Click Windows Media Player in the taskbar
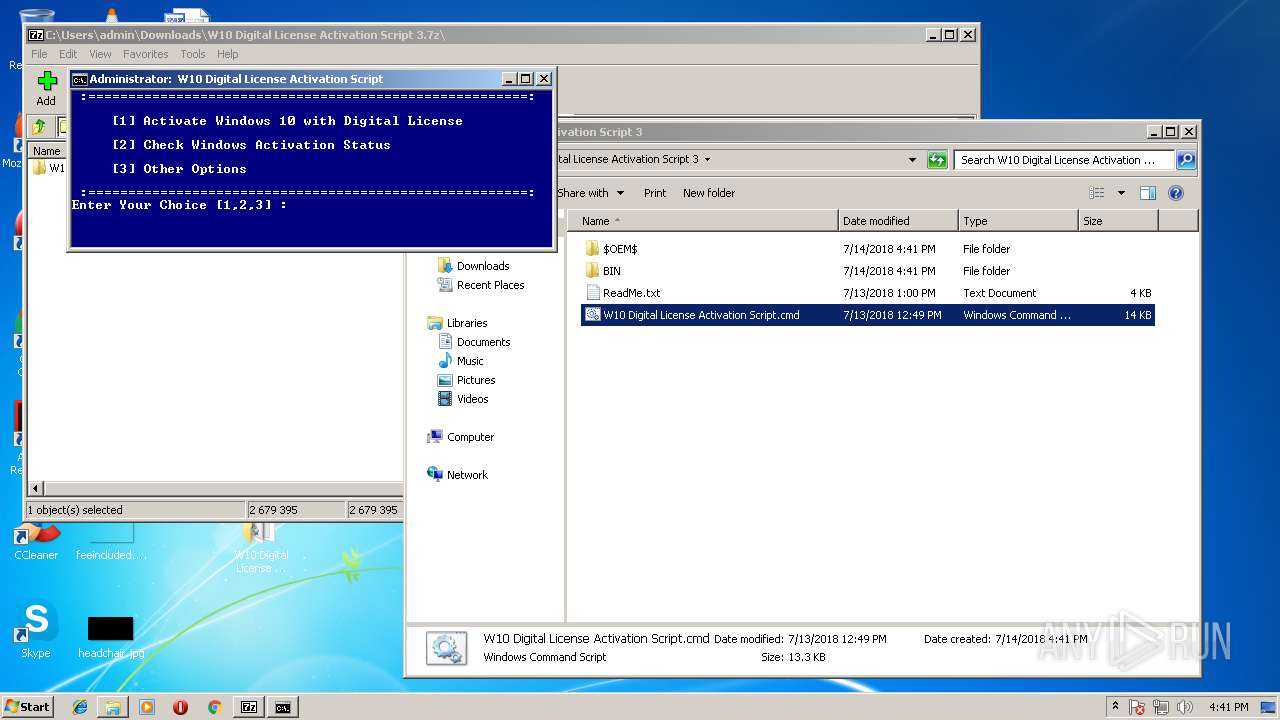Image resolution: width=1280 pixels, height=720 pixels. click(147, 707)
